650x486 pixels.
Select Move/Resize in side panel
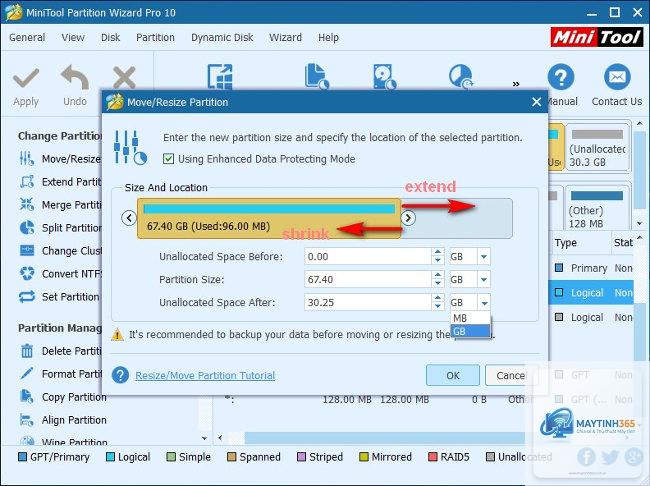point(60,159)
